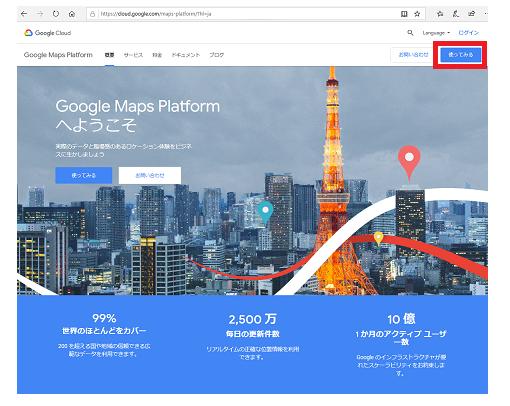Click the browser forward arrow
The width and height of the screenshot is (510, 406).
tap(40, 14)
